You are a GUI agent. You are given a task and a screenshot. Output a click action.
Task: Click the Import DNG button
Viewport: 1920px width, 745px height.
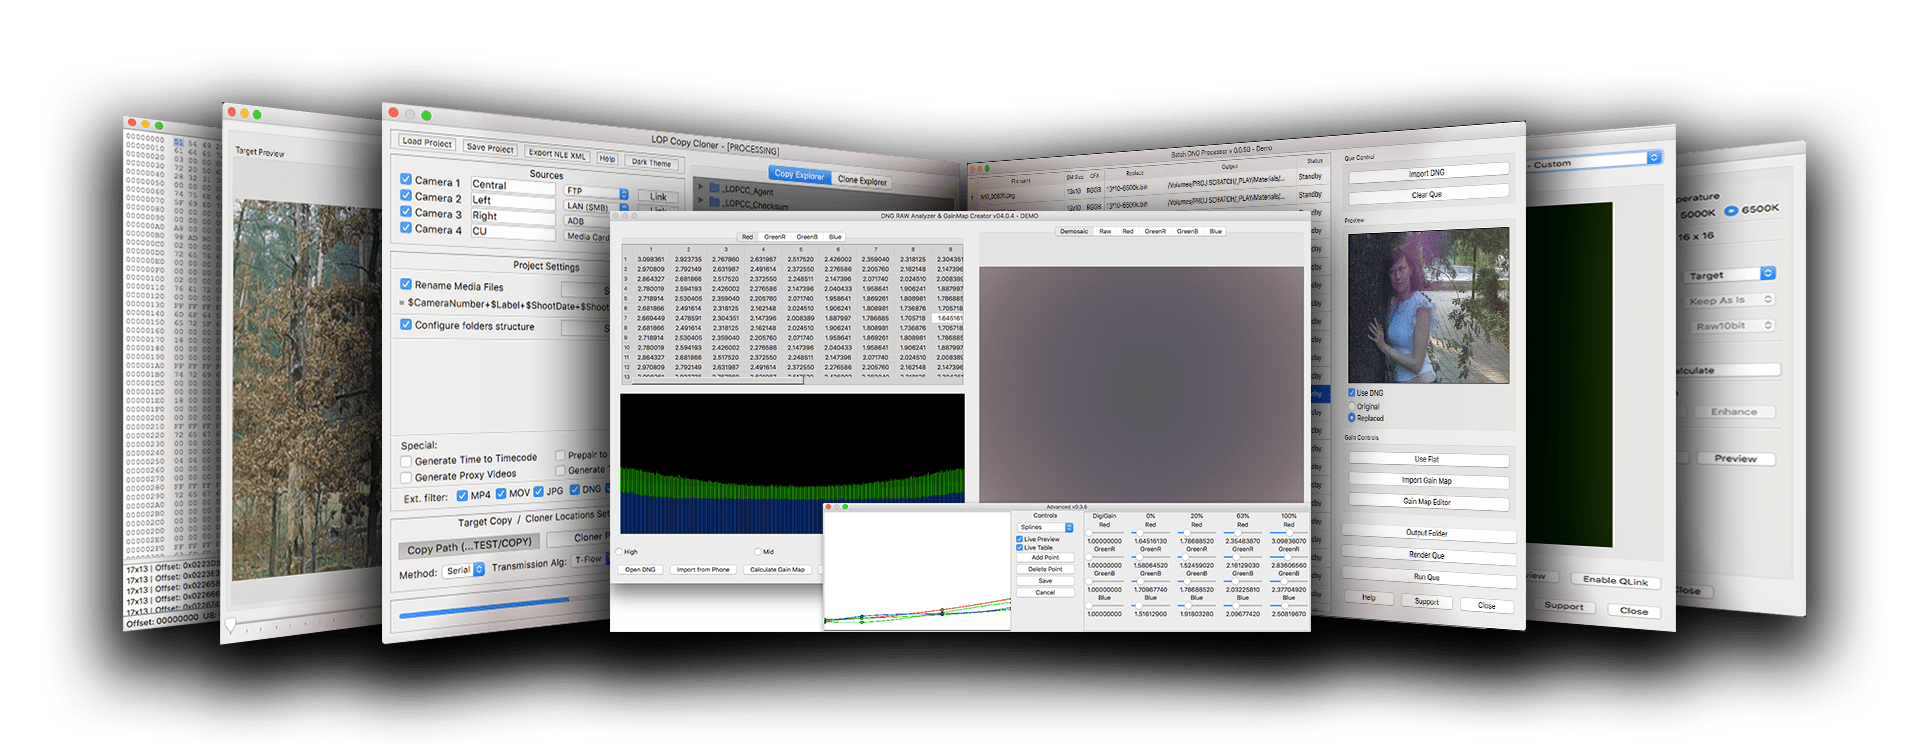pos(1427,173)
